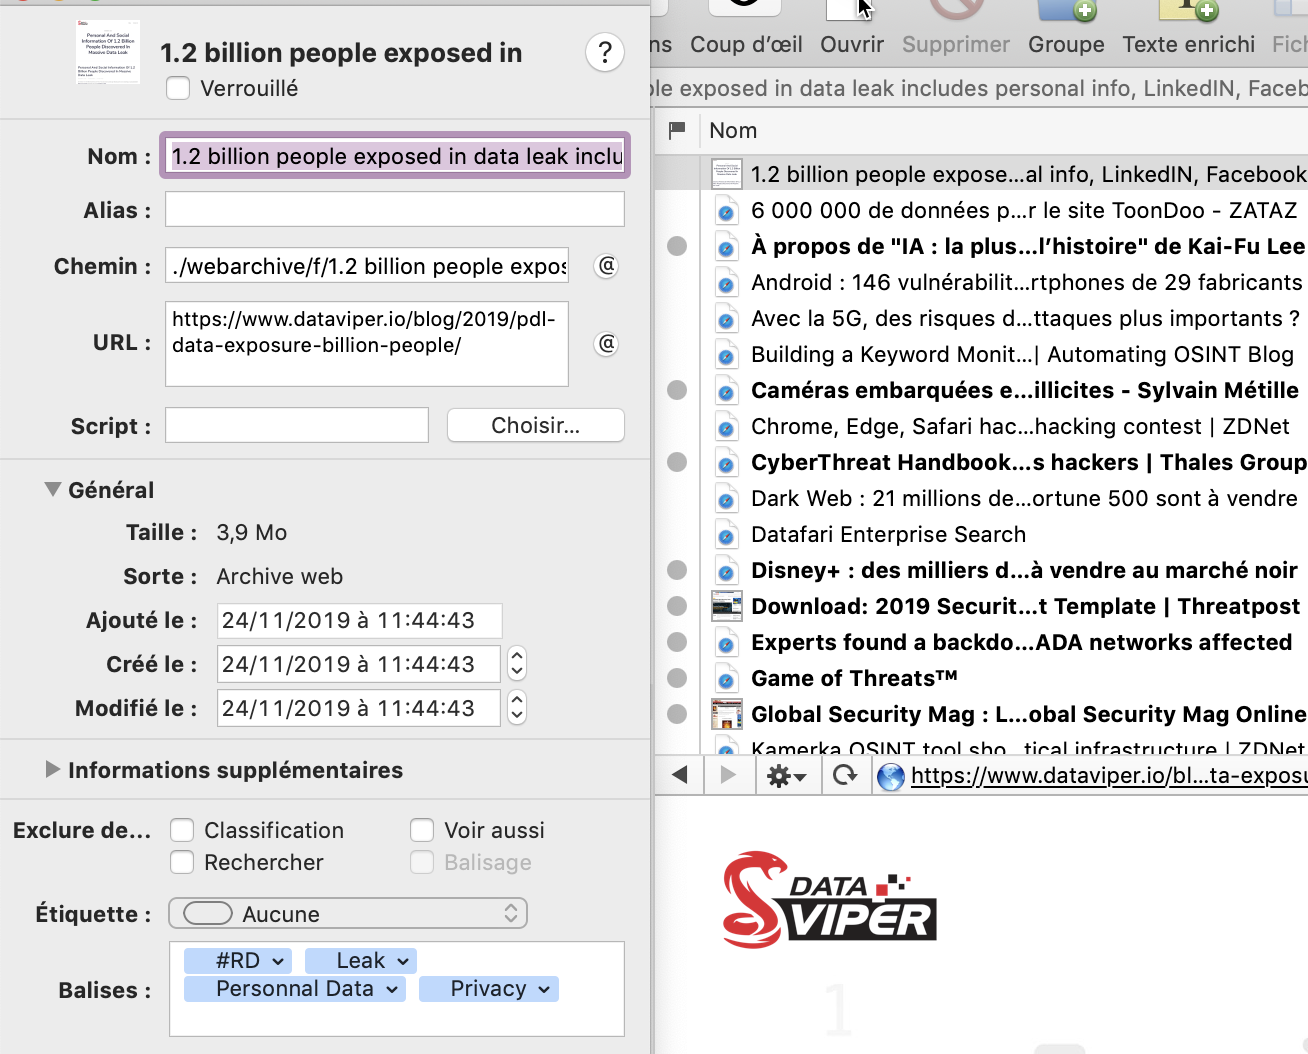The height and width of the screenshot is (1054, 1308).
Task: Open the Privacy tag dropdown arrow
Action: point(544,989)
